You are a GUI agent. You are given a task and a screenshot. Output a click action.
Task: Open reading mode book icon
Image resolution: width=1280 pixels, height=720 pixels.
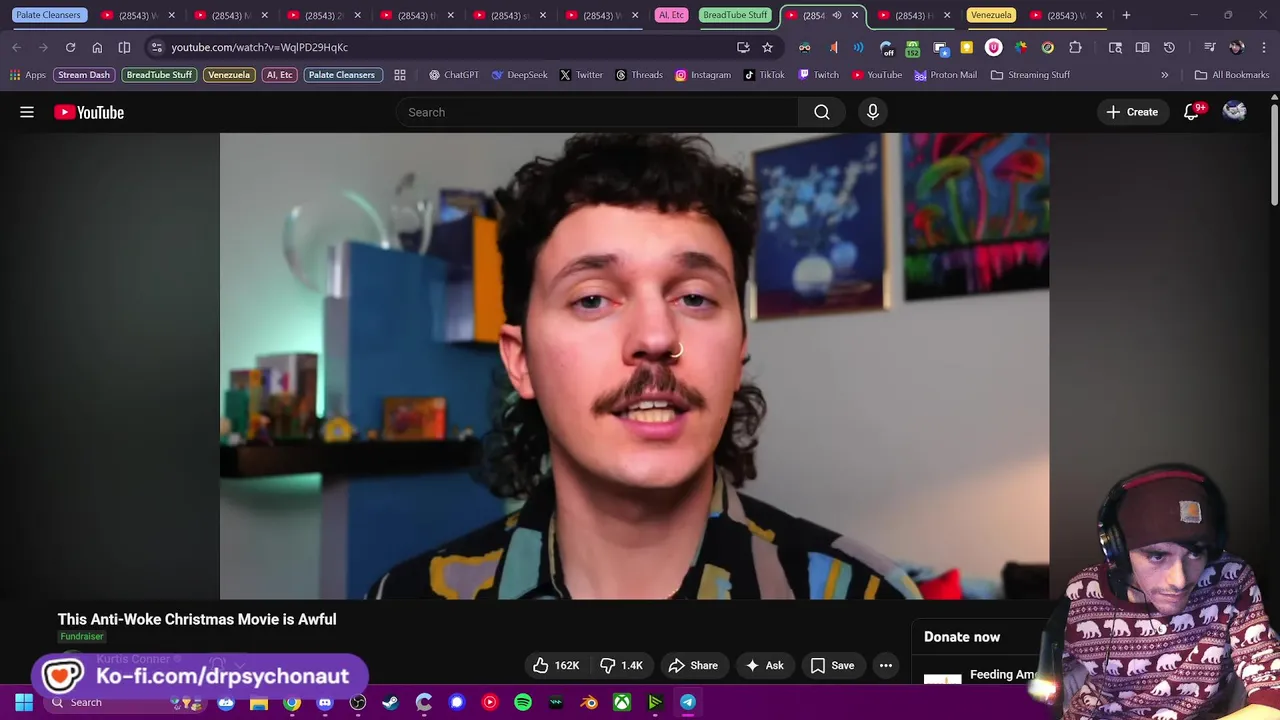coord(1142,47)
